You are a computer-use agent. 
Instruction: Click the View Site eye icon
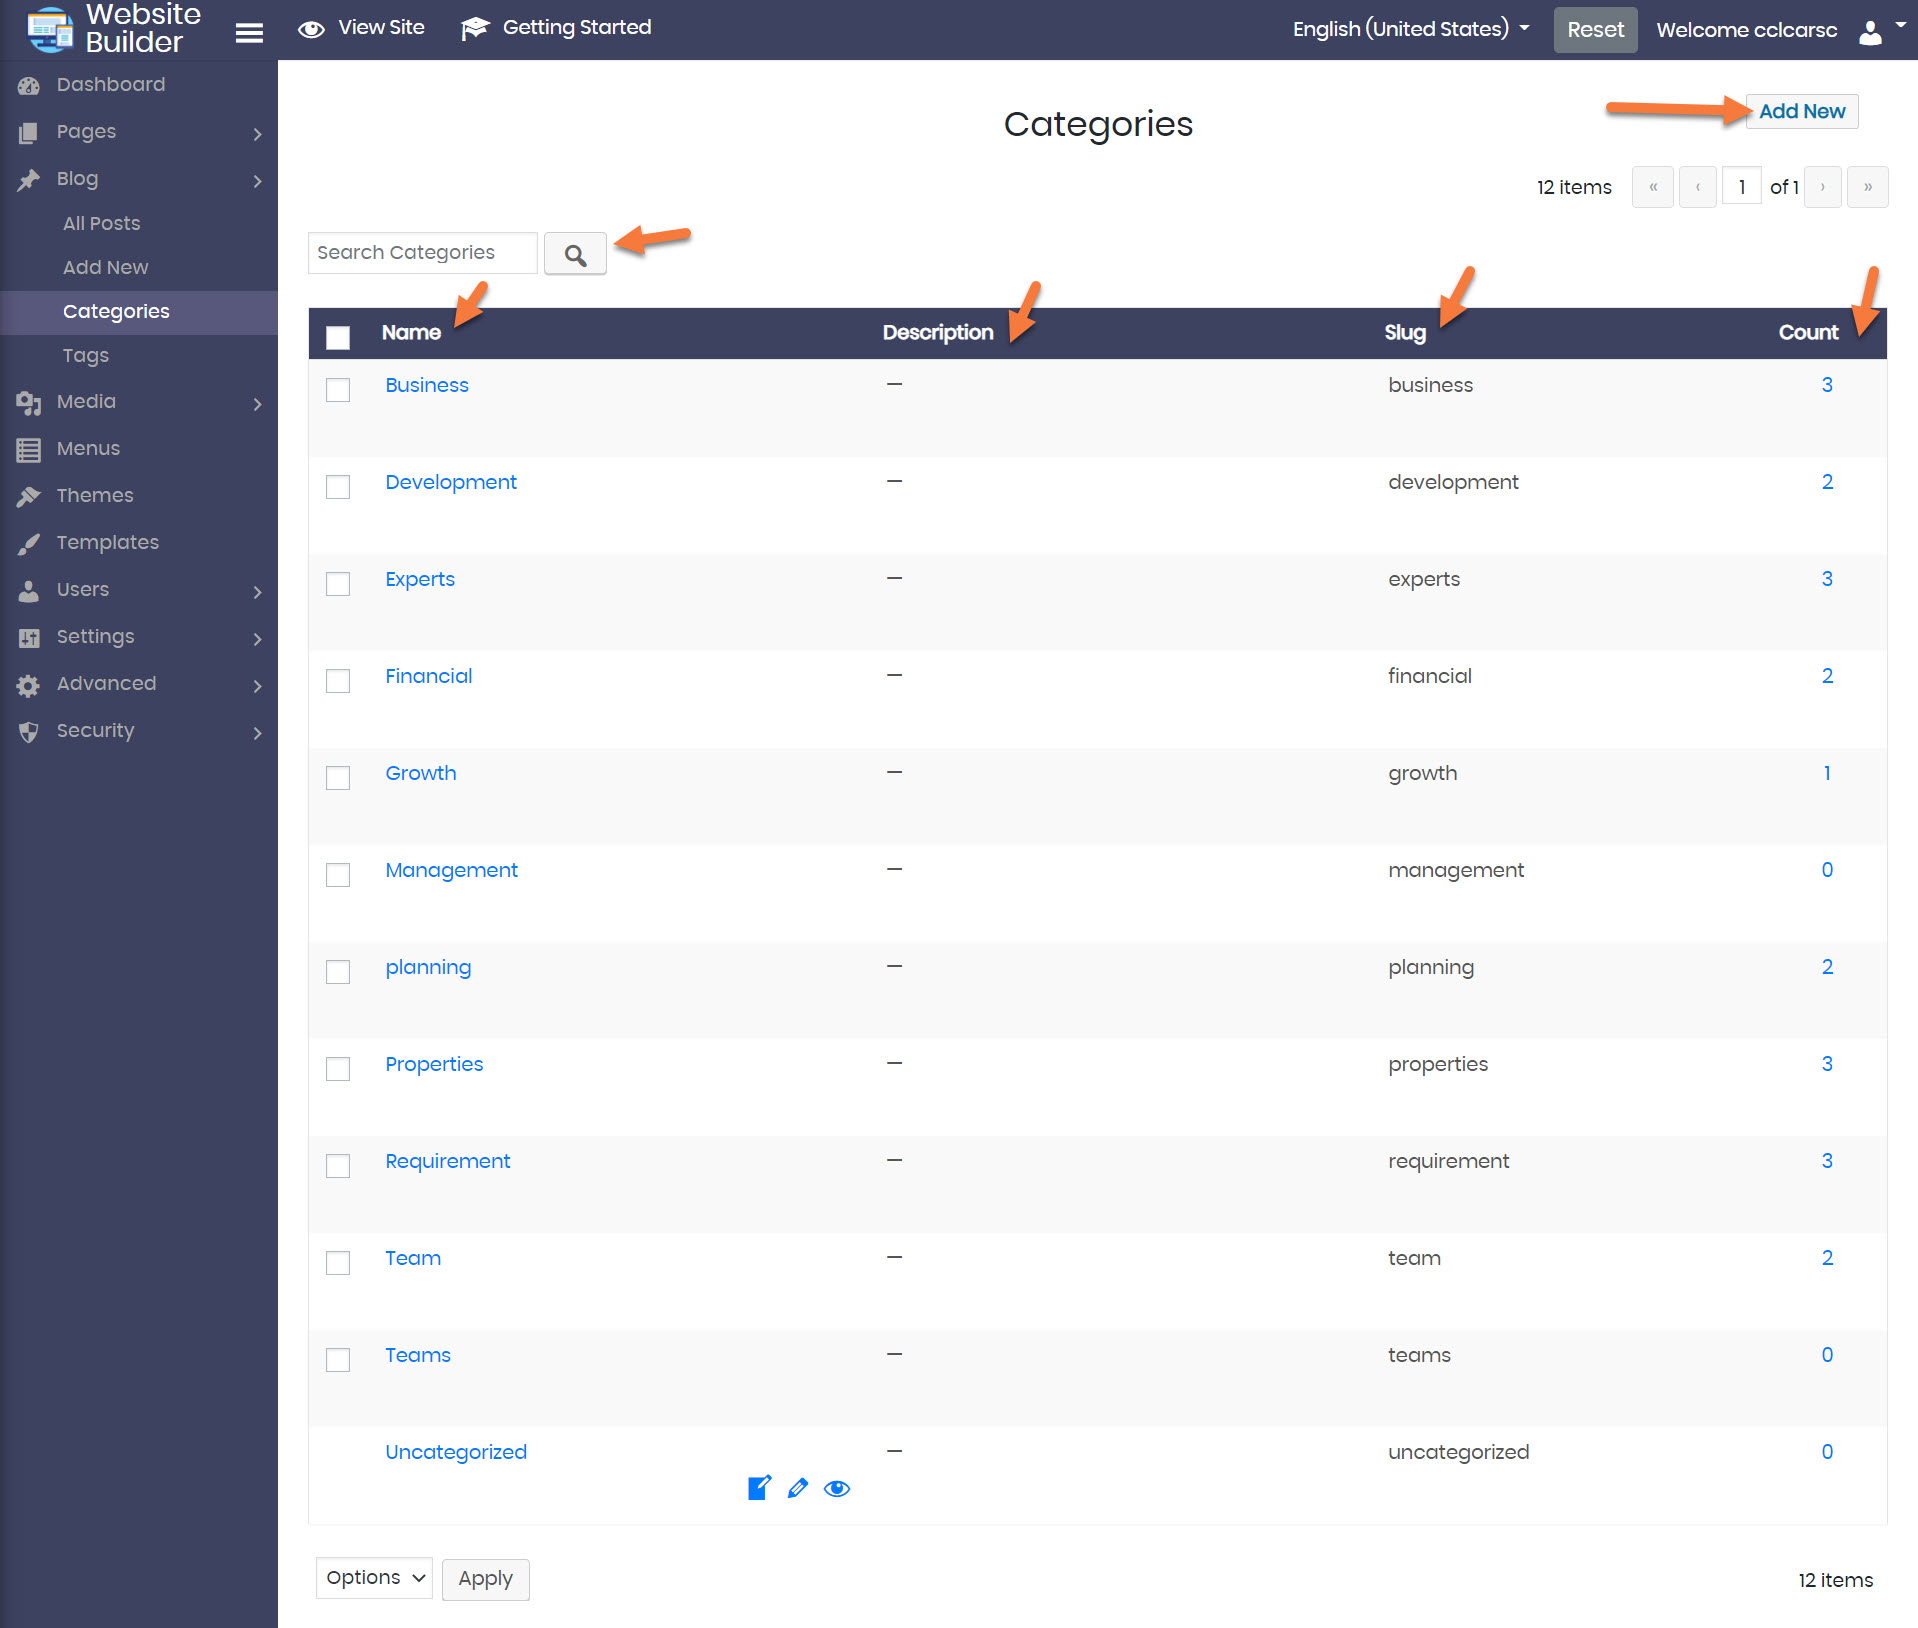(311, 29)
